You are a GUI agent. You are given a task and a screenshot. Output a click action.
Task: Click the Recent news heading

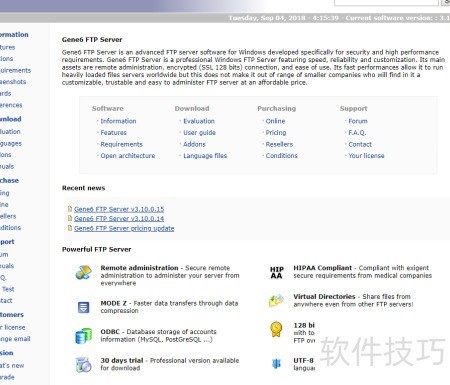pos(84,188)
